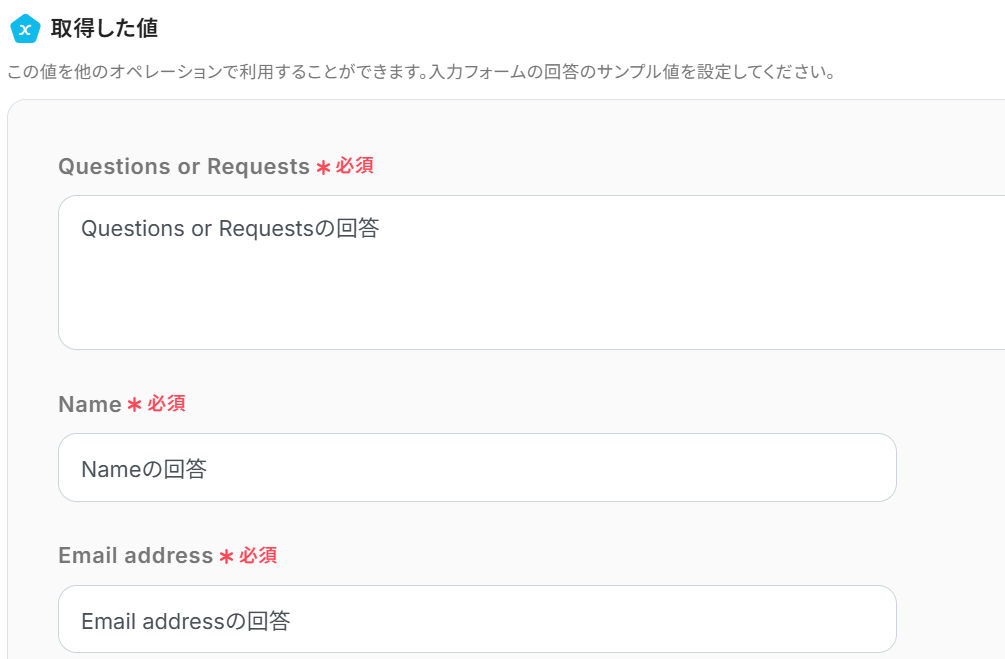The image size is (1005, 659).
Task: Click the blue hexagon icon beside 取得した値
Action: (x=24, y=29)
